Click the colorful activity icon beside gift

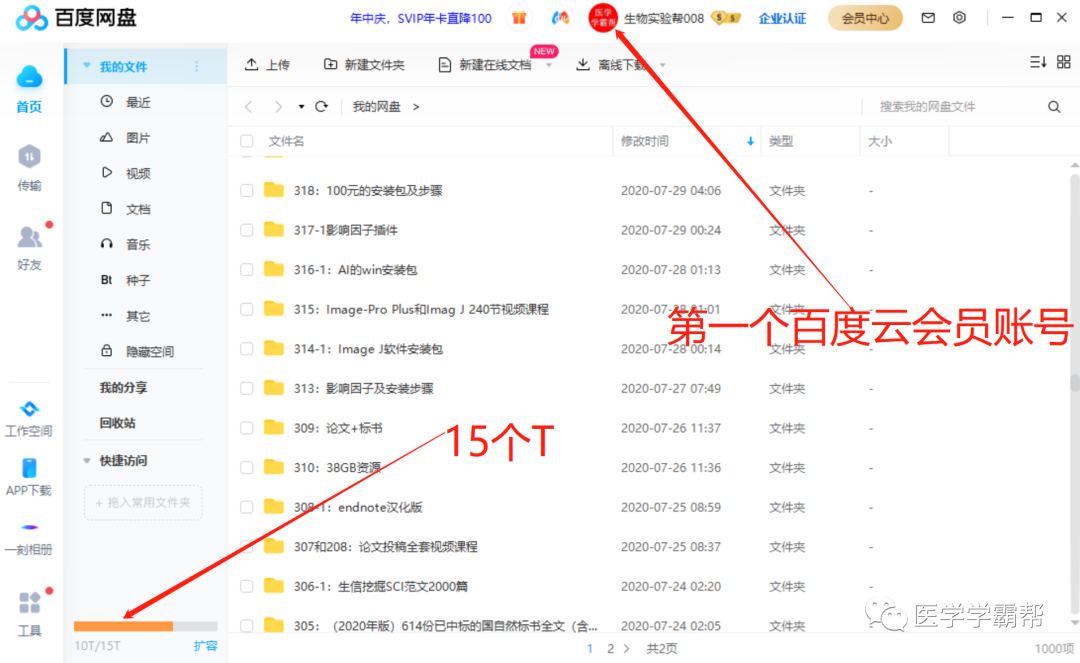click(561, 18)
